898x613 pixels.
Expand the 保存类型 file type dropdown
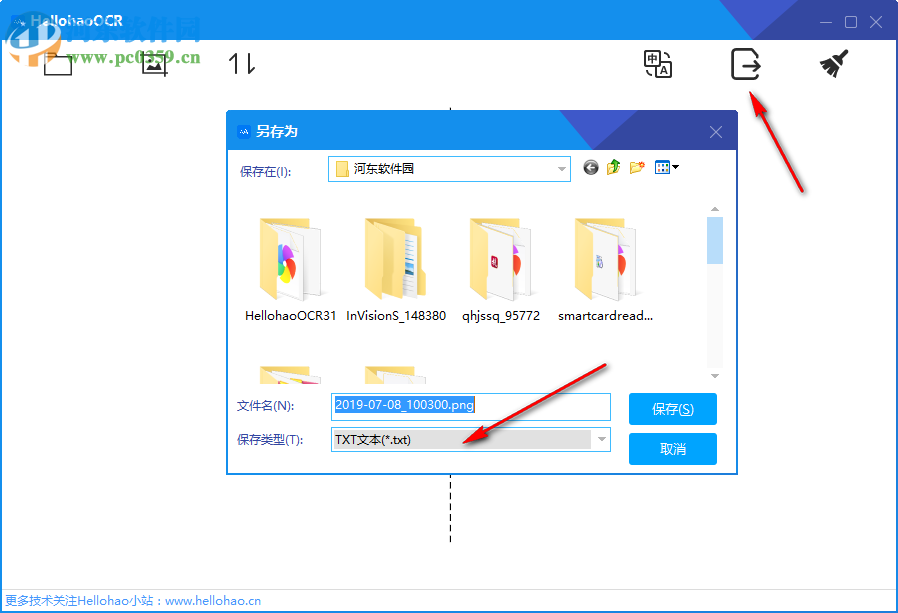tap(601, 439)
